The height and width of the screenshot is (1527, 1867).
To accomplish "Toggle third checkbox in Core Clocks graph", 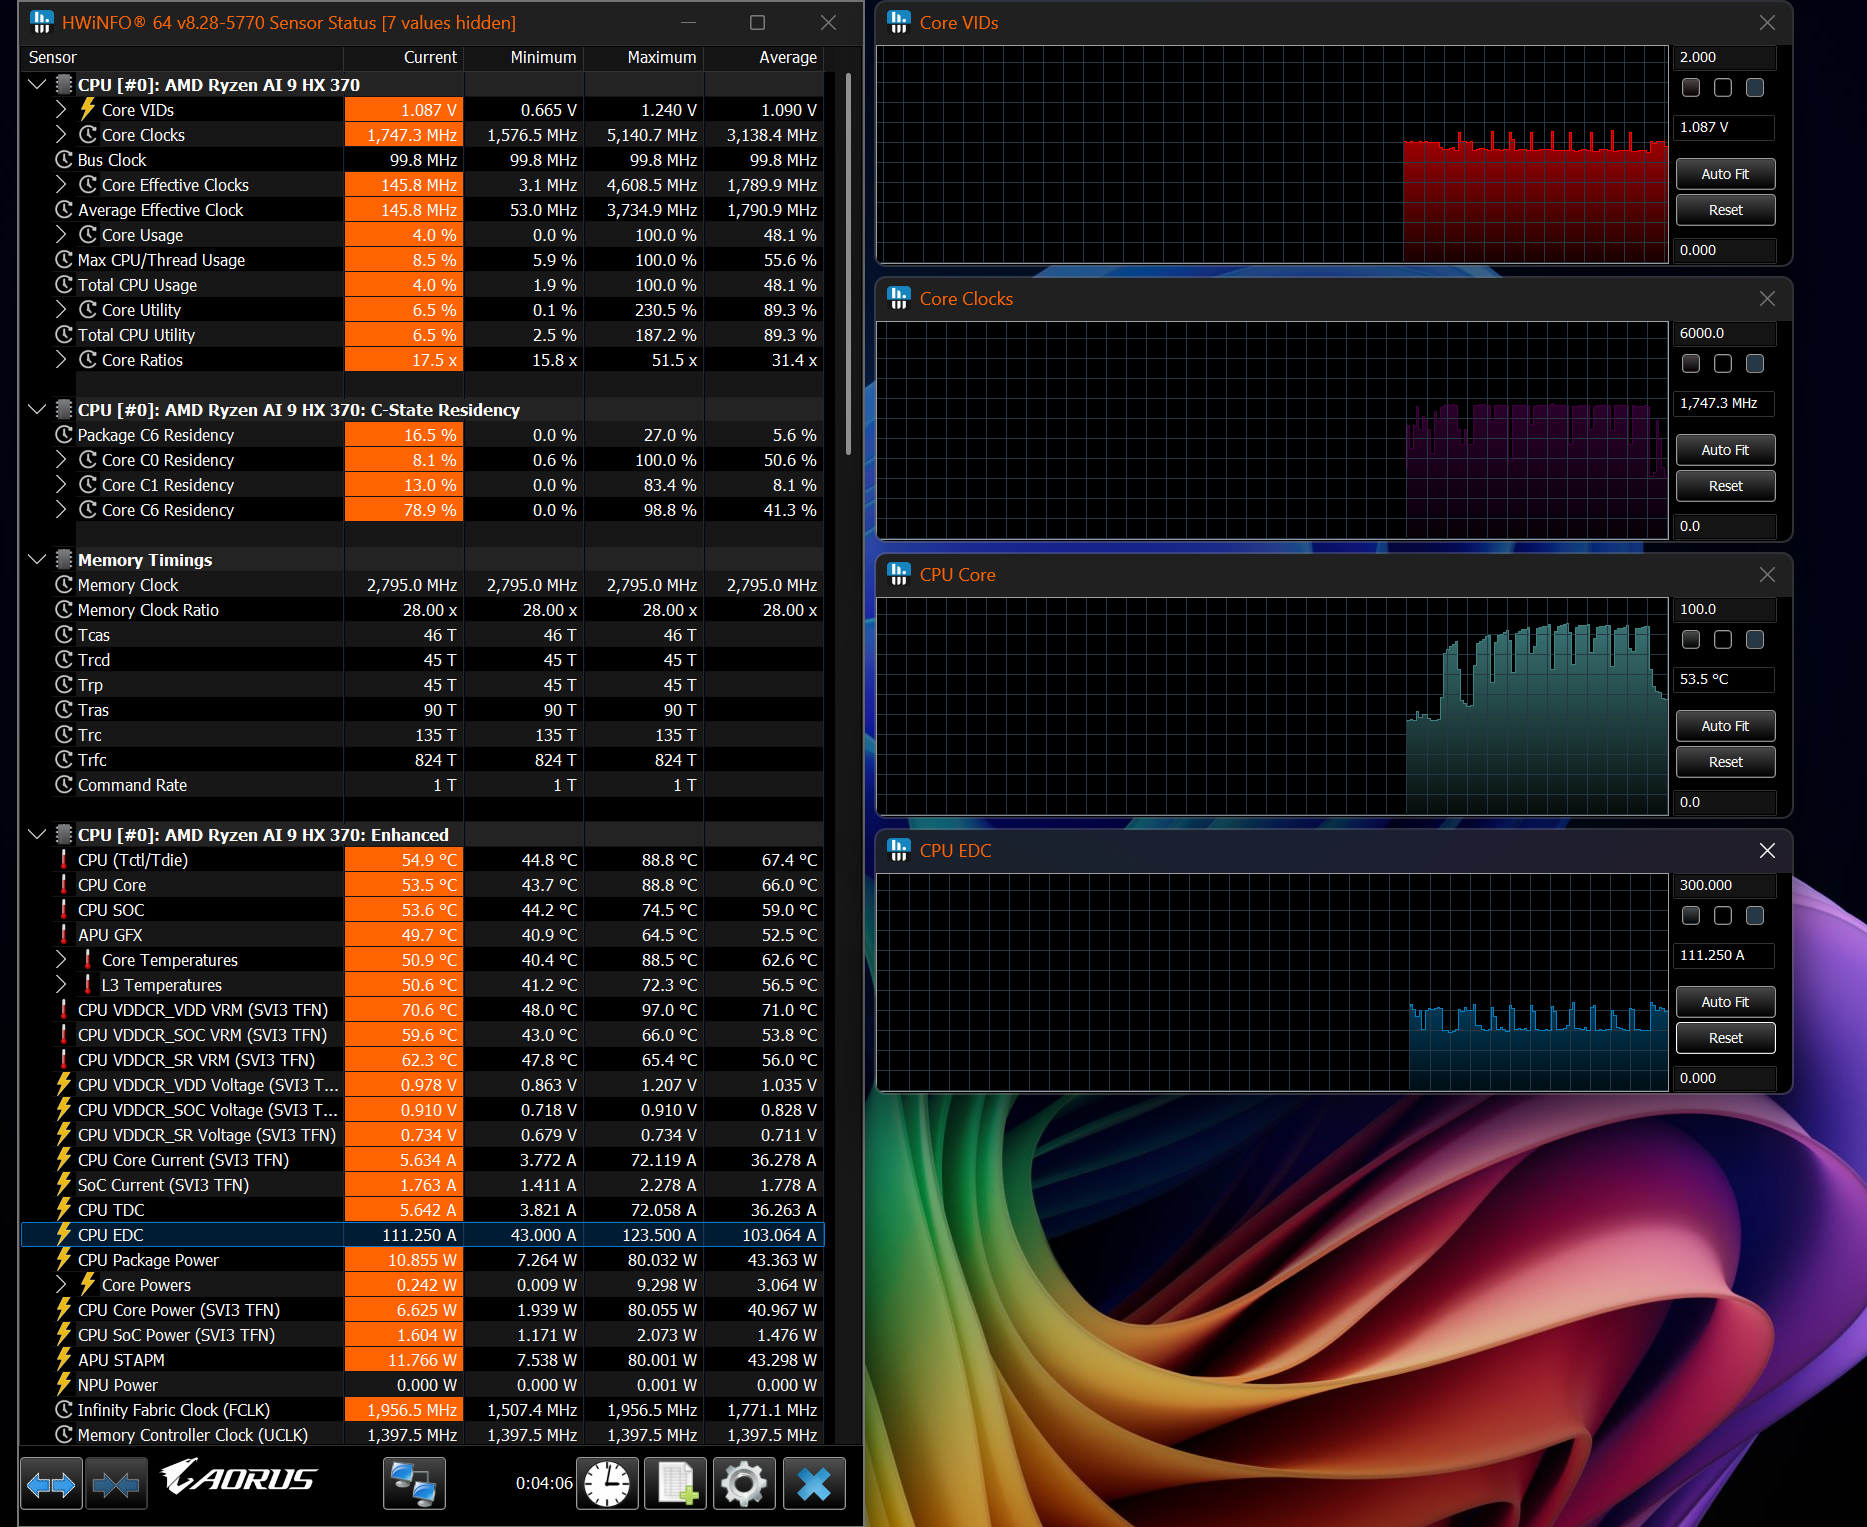I will [x=1755, y=364].
